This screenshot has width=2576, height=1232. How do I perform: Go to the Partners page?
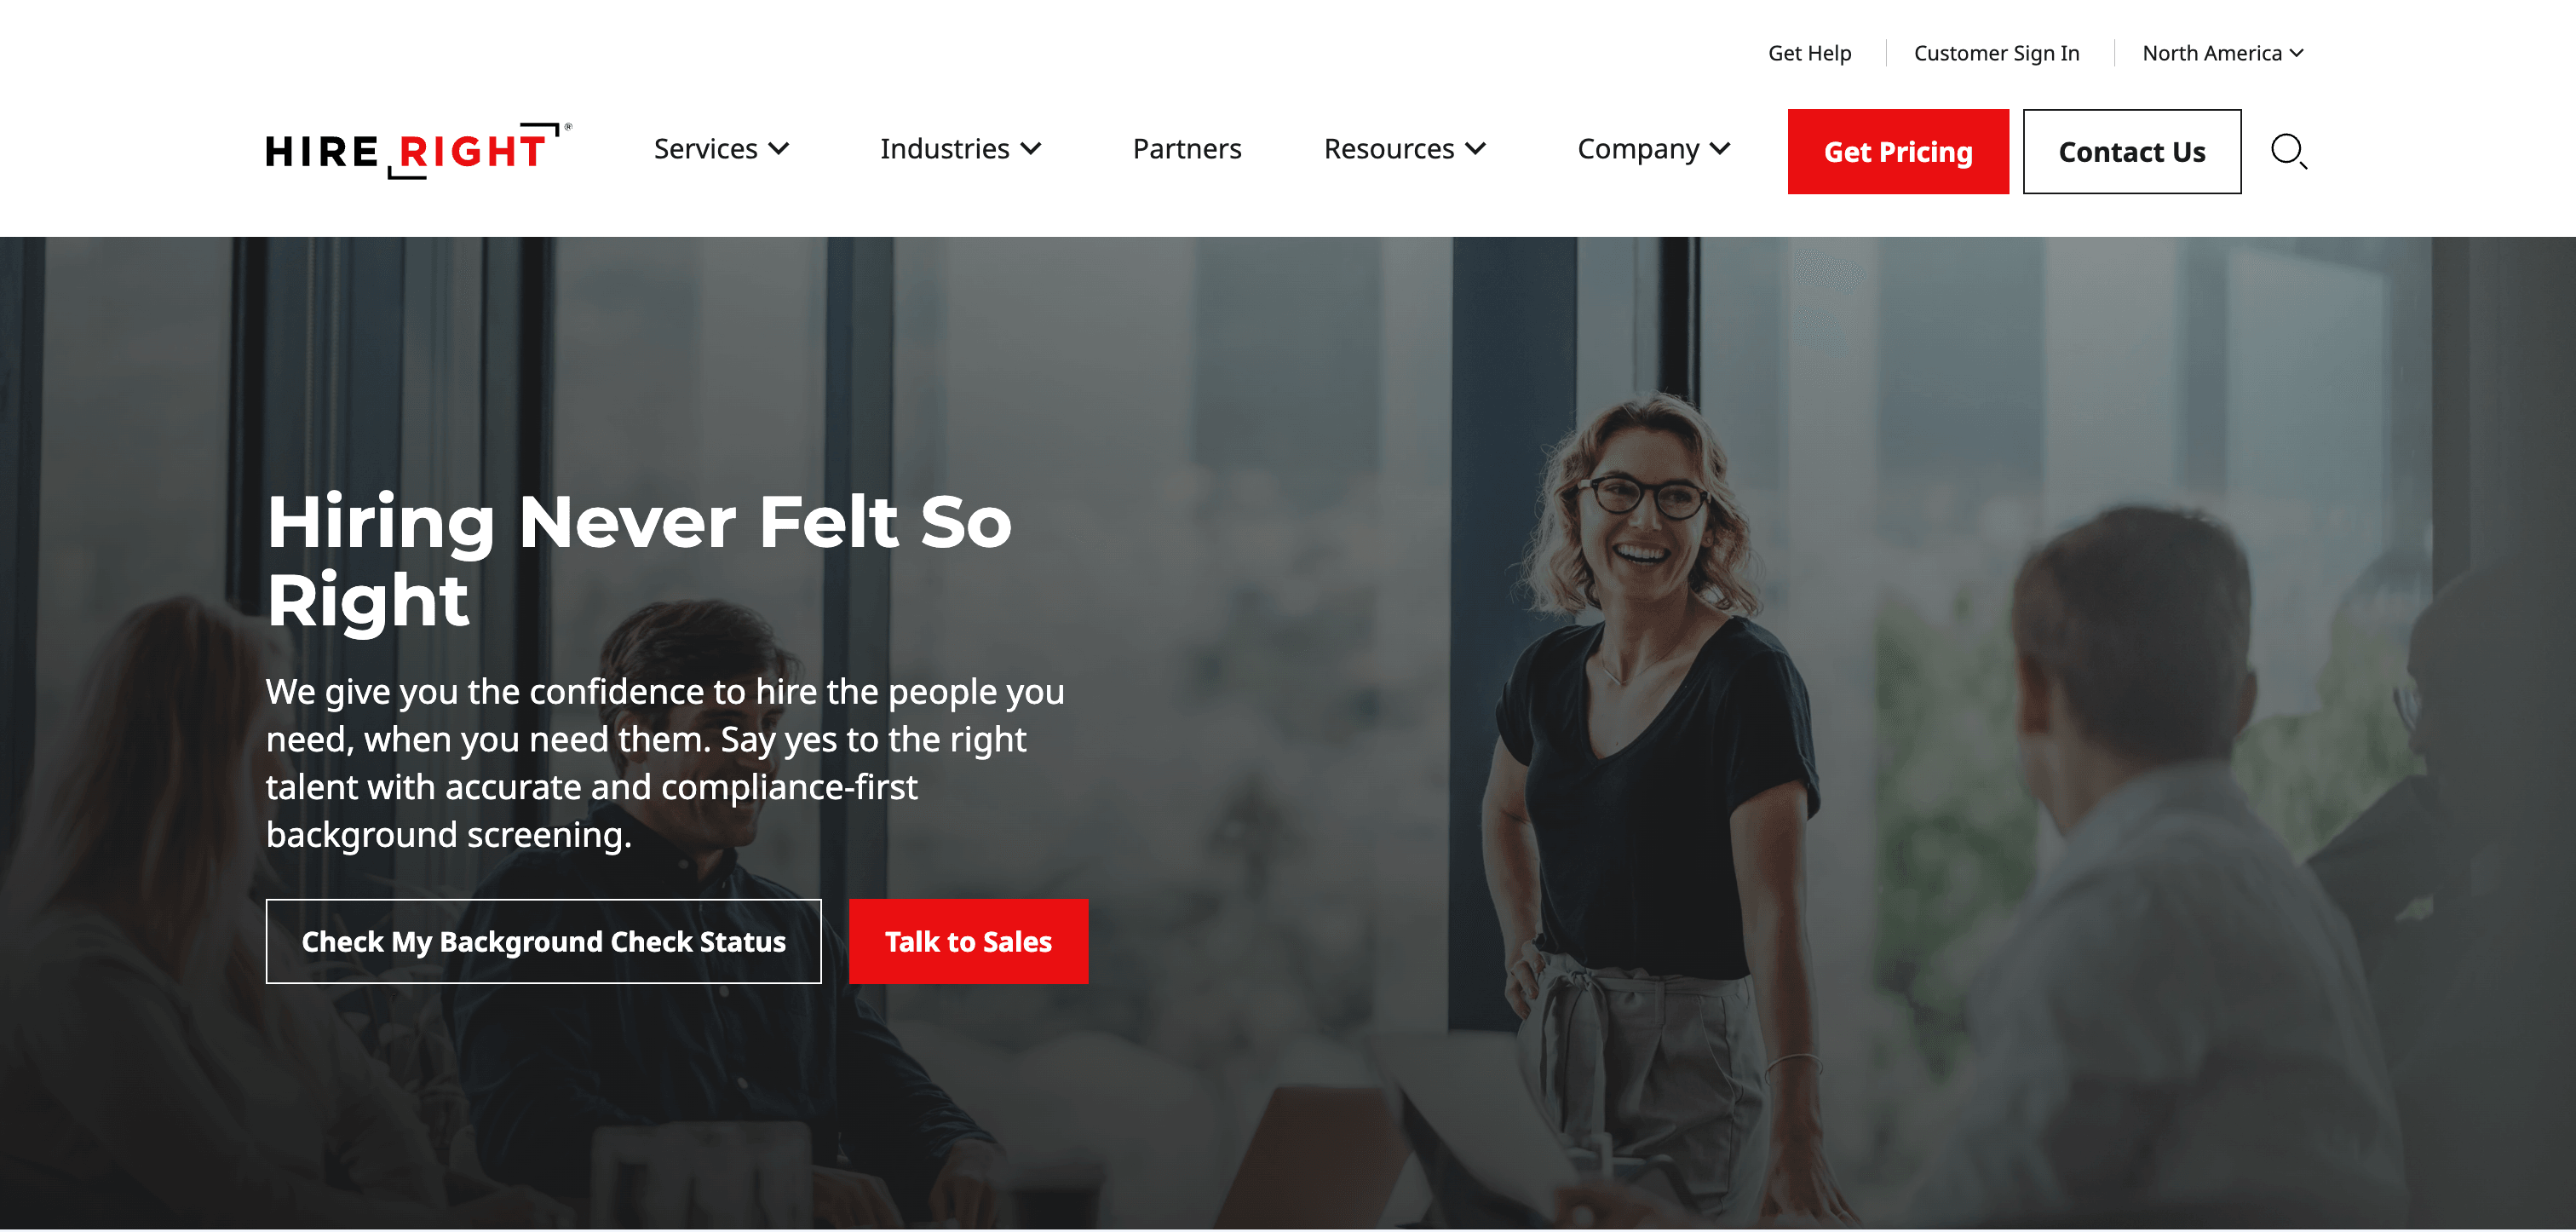tap(1187, 149)
